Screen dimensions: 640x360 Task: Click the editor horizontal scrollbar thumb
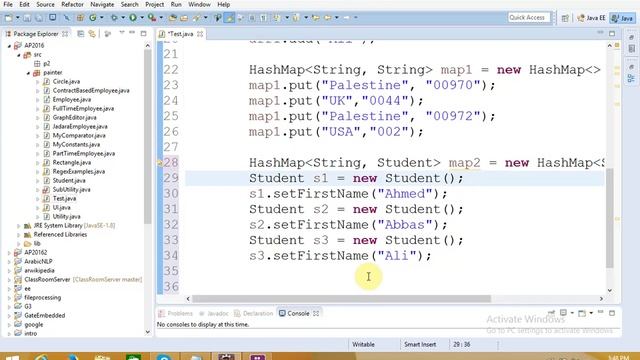(341, 299)
